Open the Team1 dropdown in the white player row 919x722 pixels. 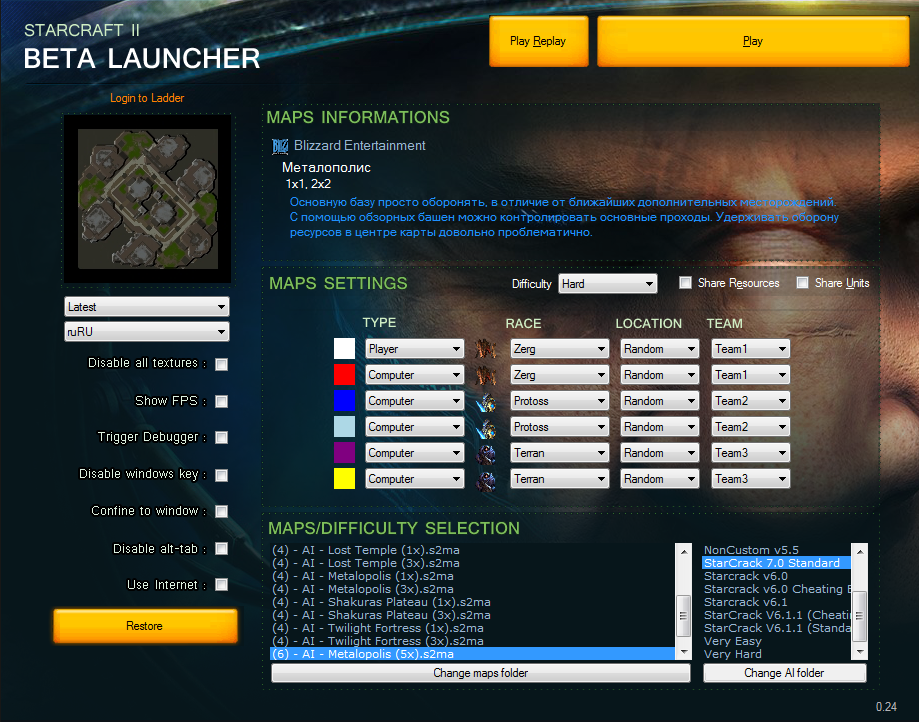click(x=751, y=349)
